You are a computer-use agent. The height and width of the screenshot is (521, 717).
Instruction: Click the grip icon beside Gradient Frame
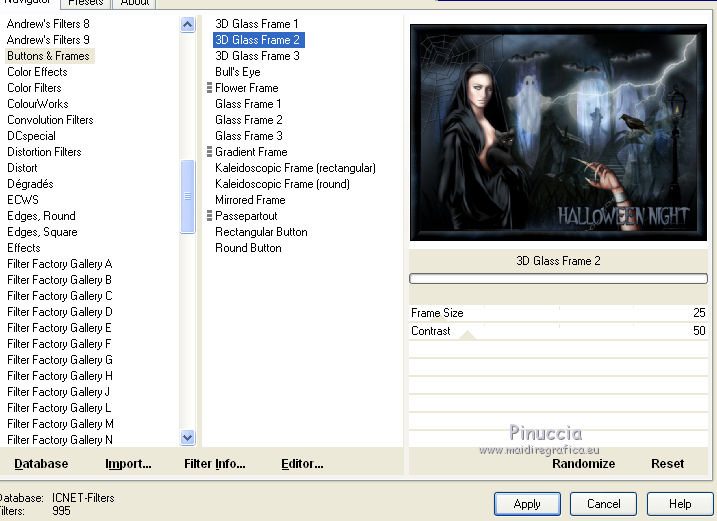point(209,151)
